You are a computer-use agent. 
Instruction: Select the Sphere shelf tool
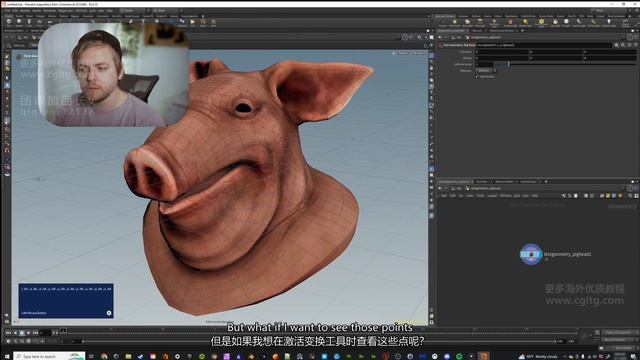[19, 22]
